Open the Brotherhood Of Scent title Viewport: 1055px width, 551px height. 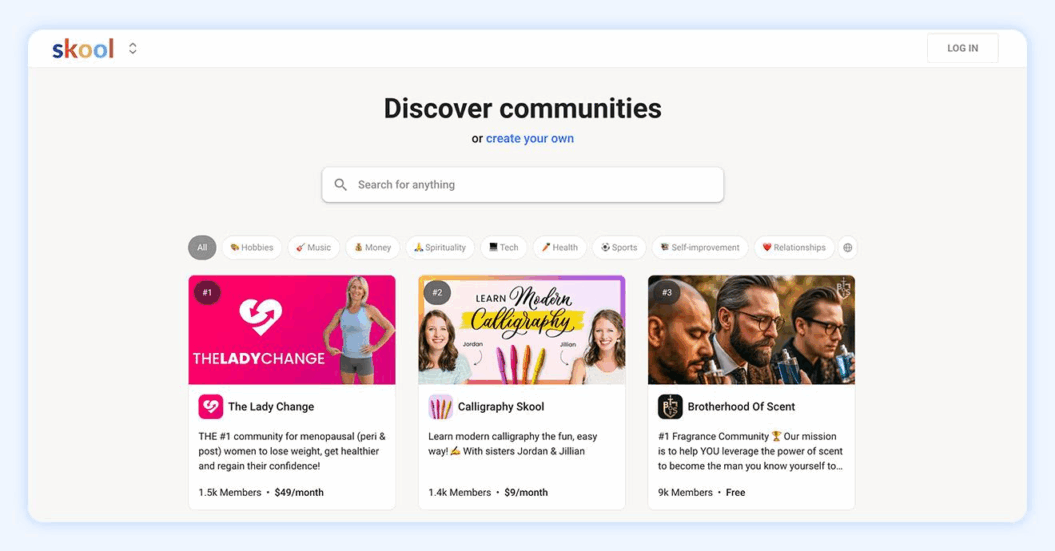pyautogui.click(x=741, y=406)
